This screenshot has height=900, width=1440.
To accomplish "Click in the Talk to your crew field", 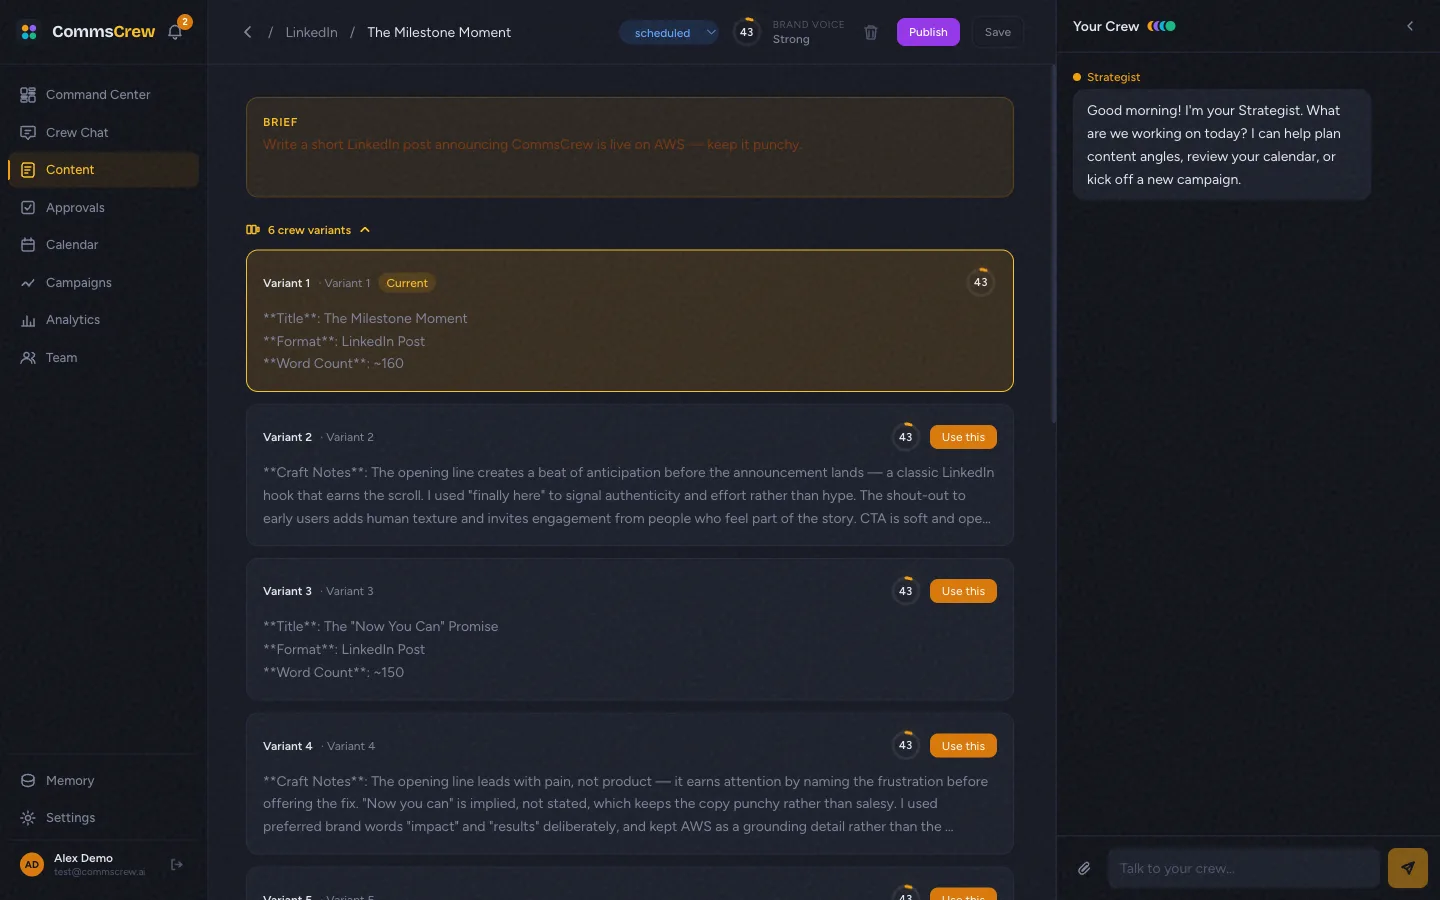I will [x=1244, y=868].
